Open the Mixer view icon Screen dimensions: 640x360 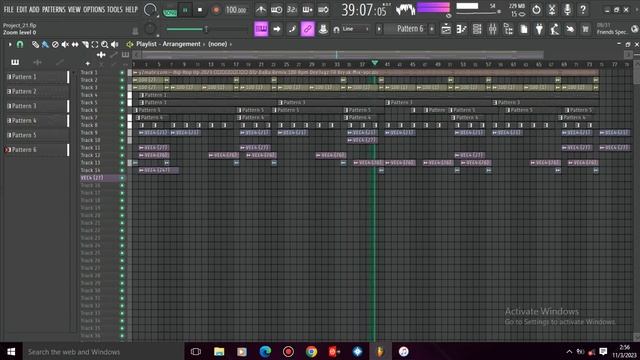[493, 29]
